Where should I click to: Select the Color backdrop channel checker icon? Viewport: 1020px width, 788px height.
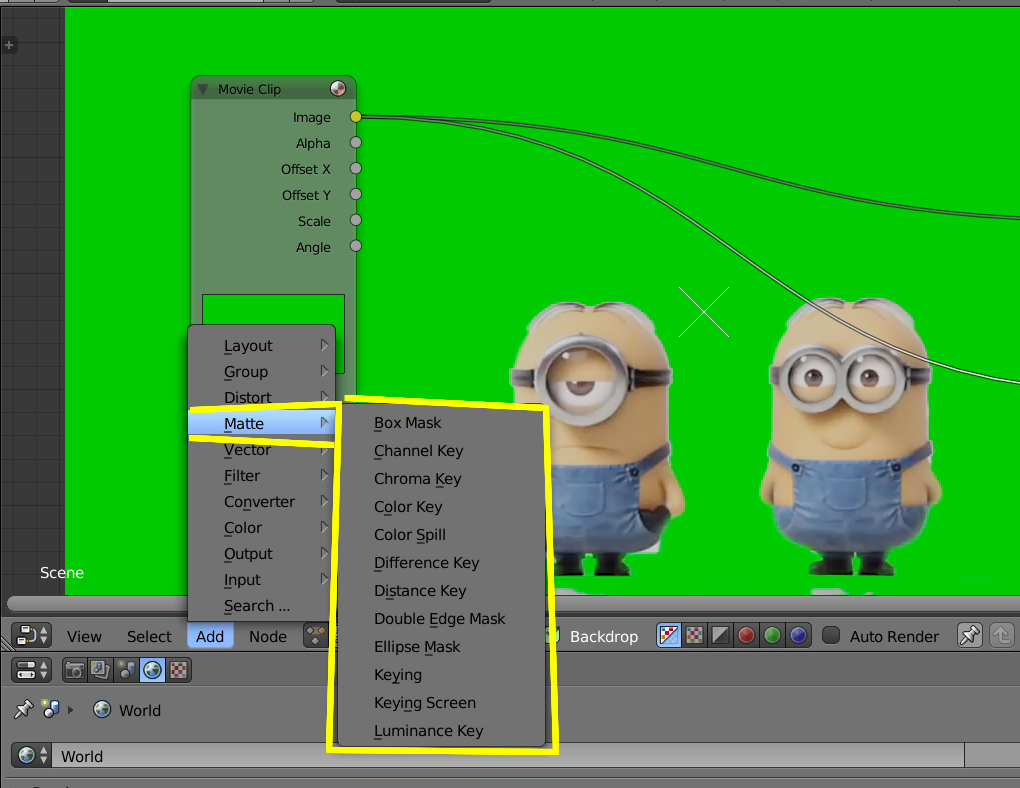(695, 635)
